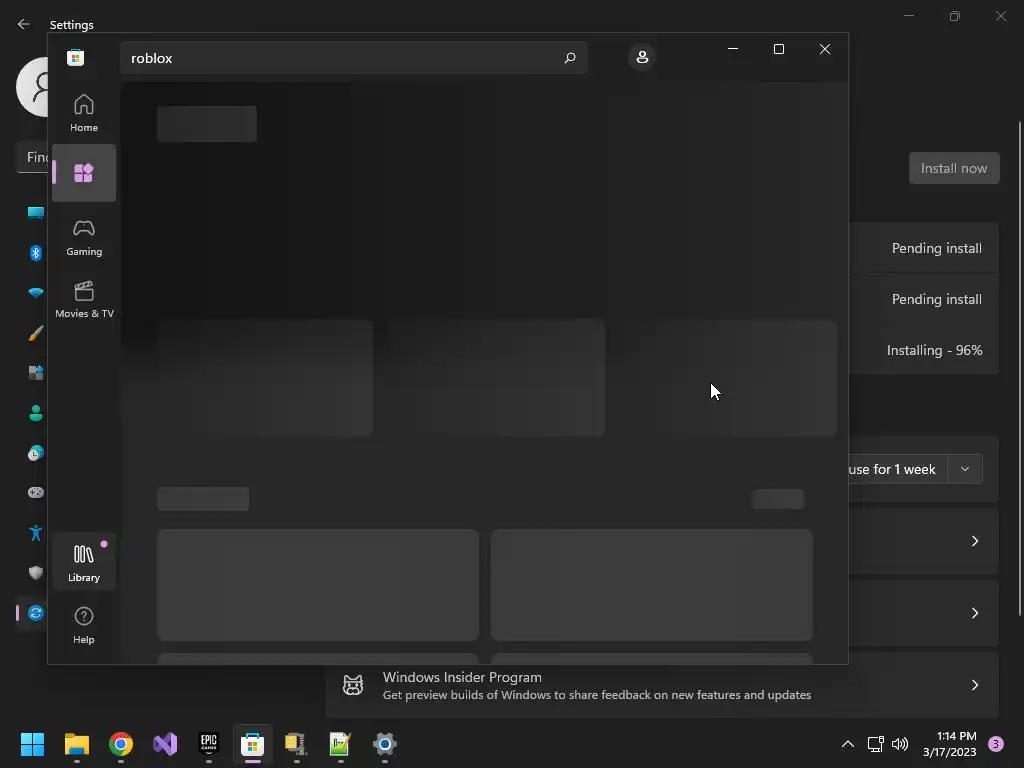Screen dimensions: 1024x768
Task: Click the Pending install status of first update
Action: click(x=936, y=248)
